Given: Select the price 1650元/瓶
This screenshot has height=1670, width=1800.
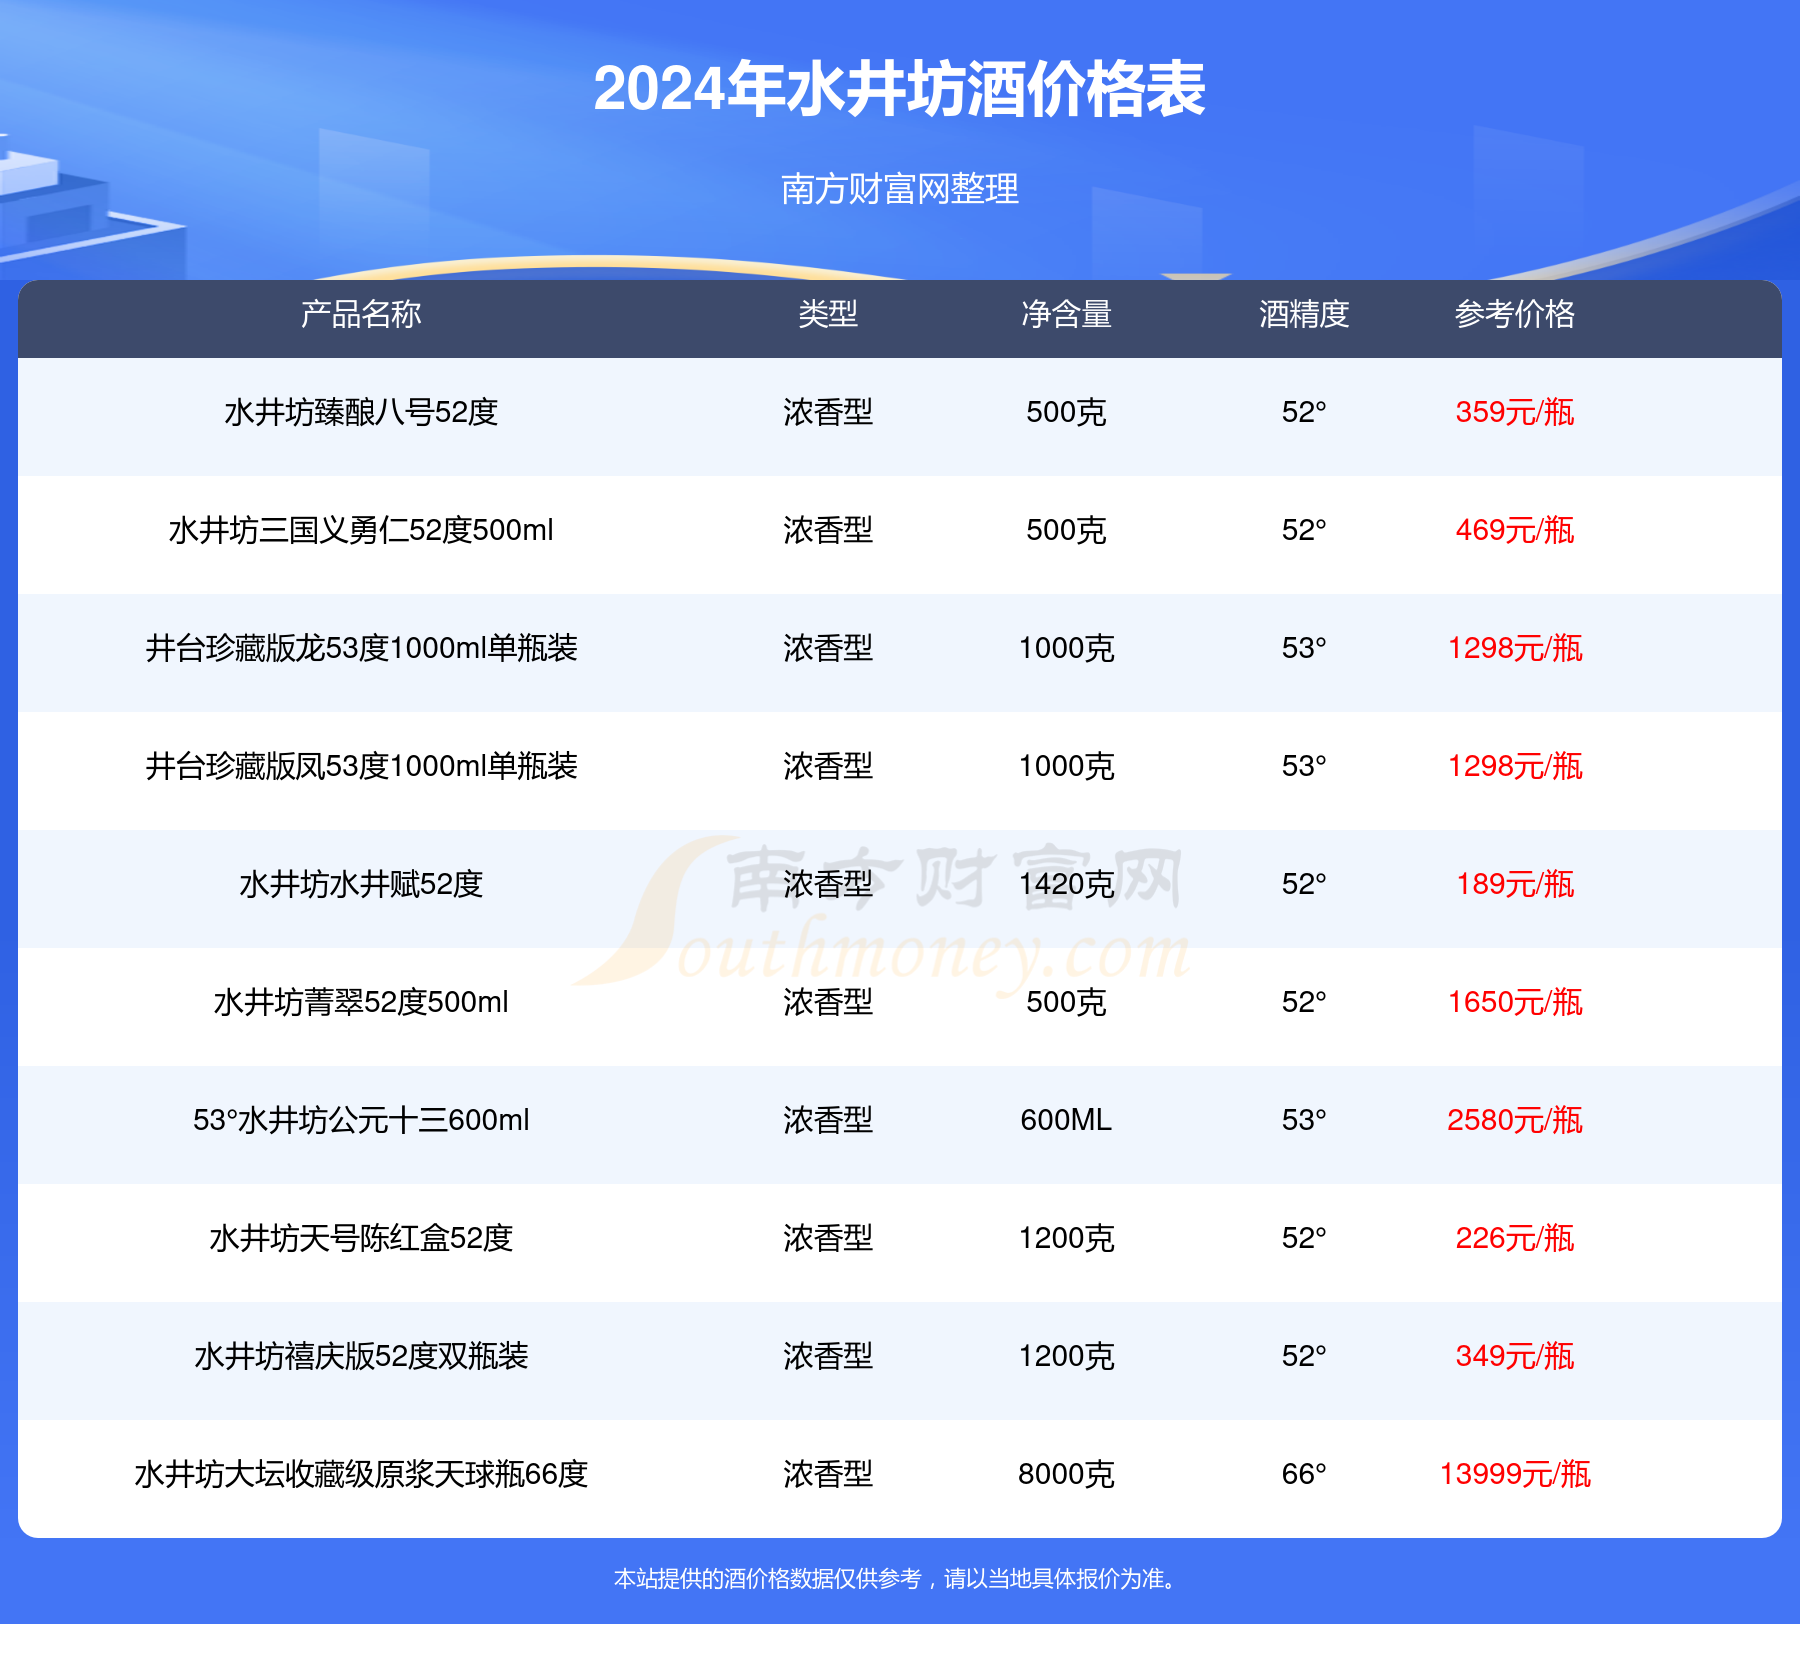Looking at the screenshot, I should (1515, 1002).
